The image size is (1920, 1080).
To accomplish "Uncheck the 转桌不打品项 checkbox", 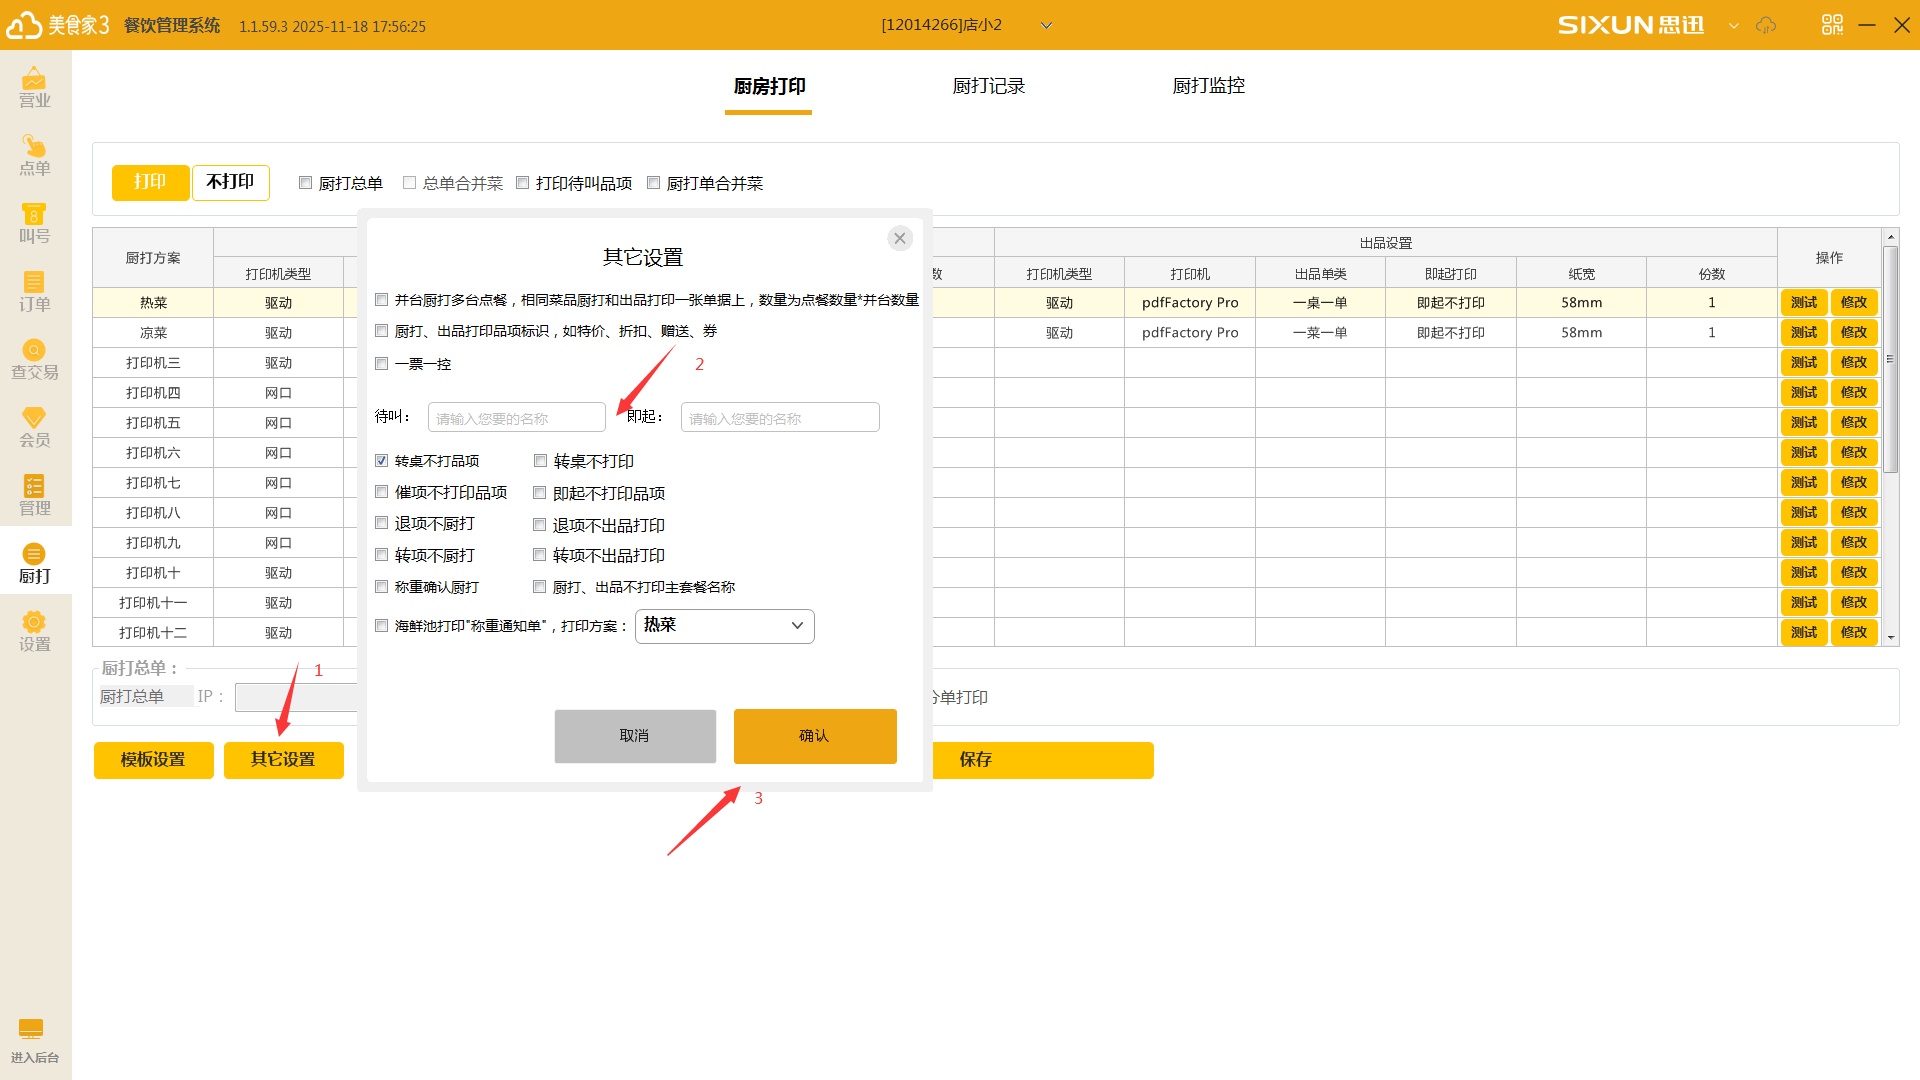I will coord(382,461).
